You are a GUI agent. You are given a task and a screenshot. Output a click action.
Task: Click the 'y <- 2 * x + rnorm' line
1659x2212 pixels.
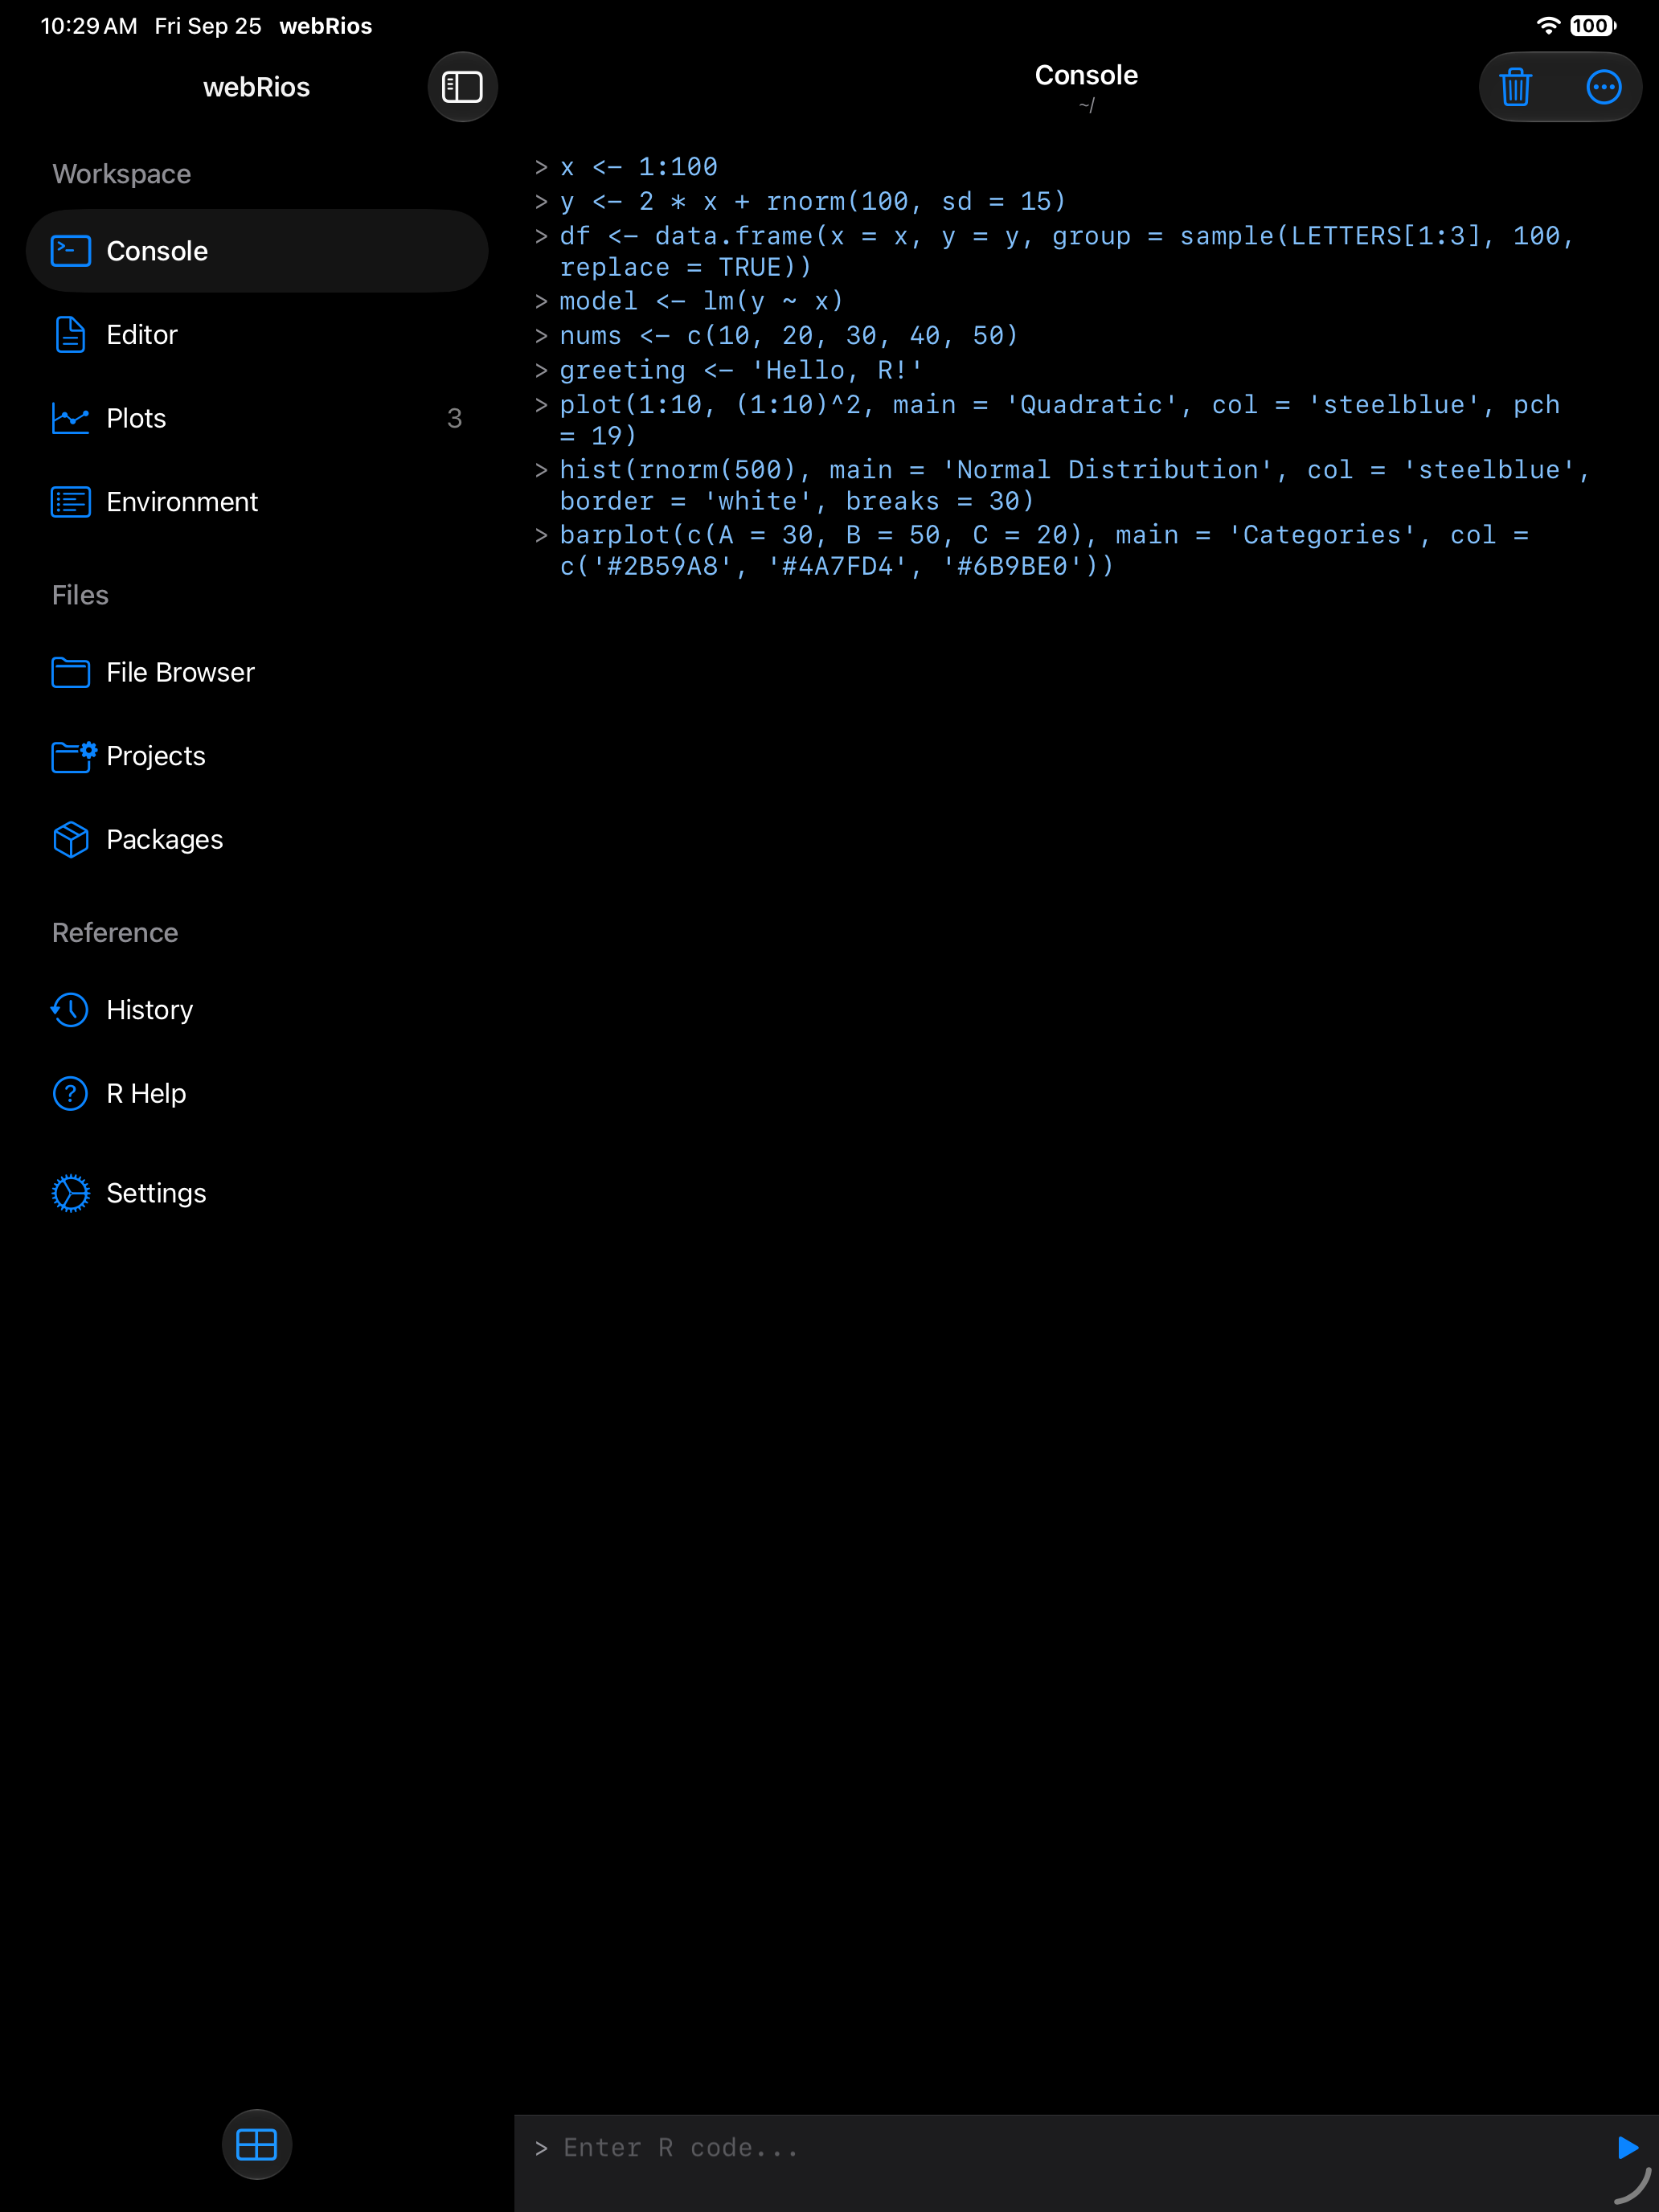pyautogui.click(x=812, y=202)
